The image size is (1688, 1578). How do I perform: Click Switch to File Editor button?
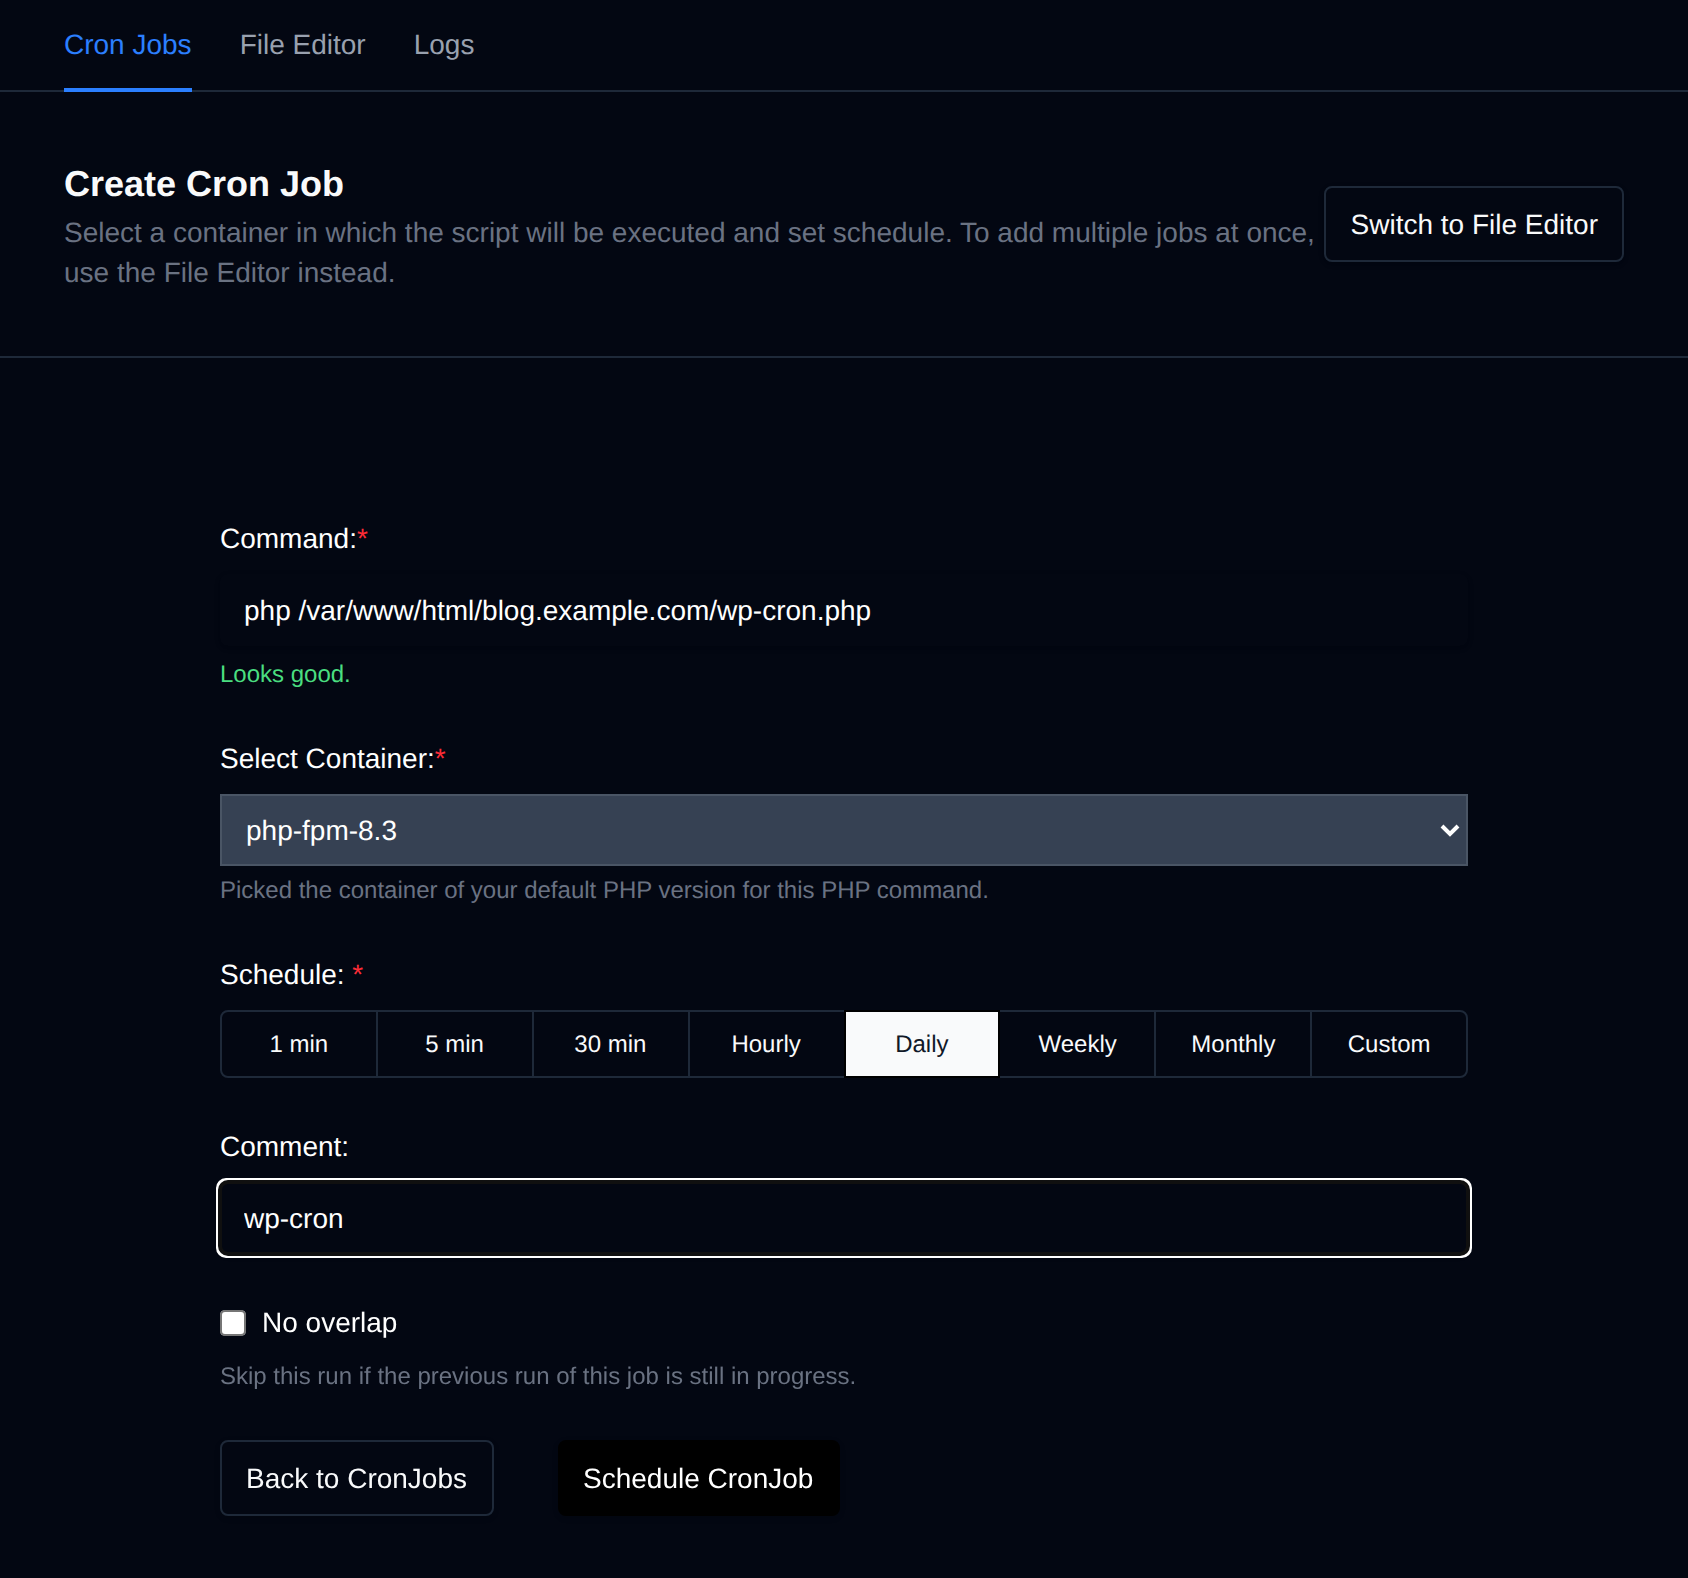pos(1473,224)
